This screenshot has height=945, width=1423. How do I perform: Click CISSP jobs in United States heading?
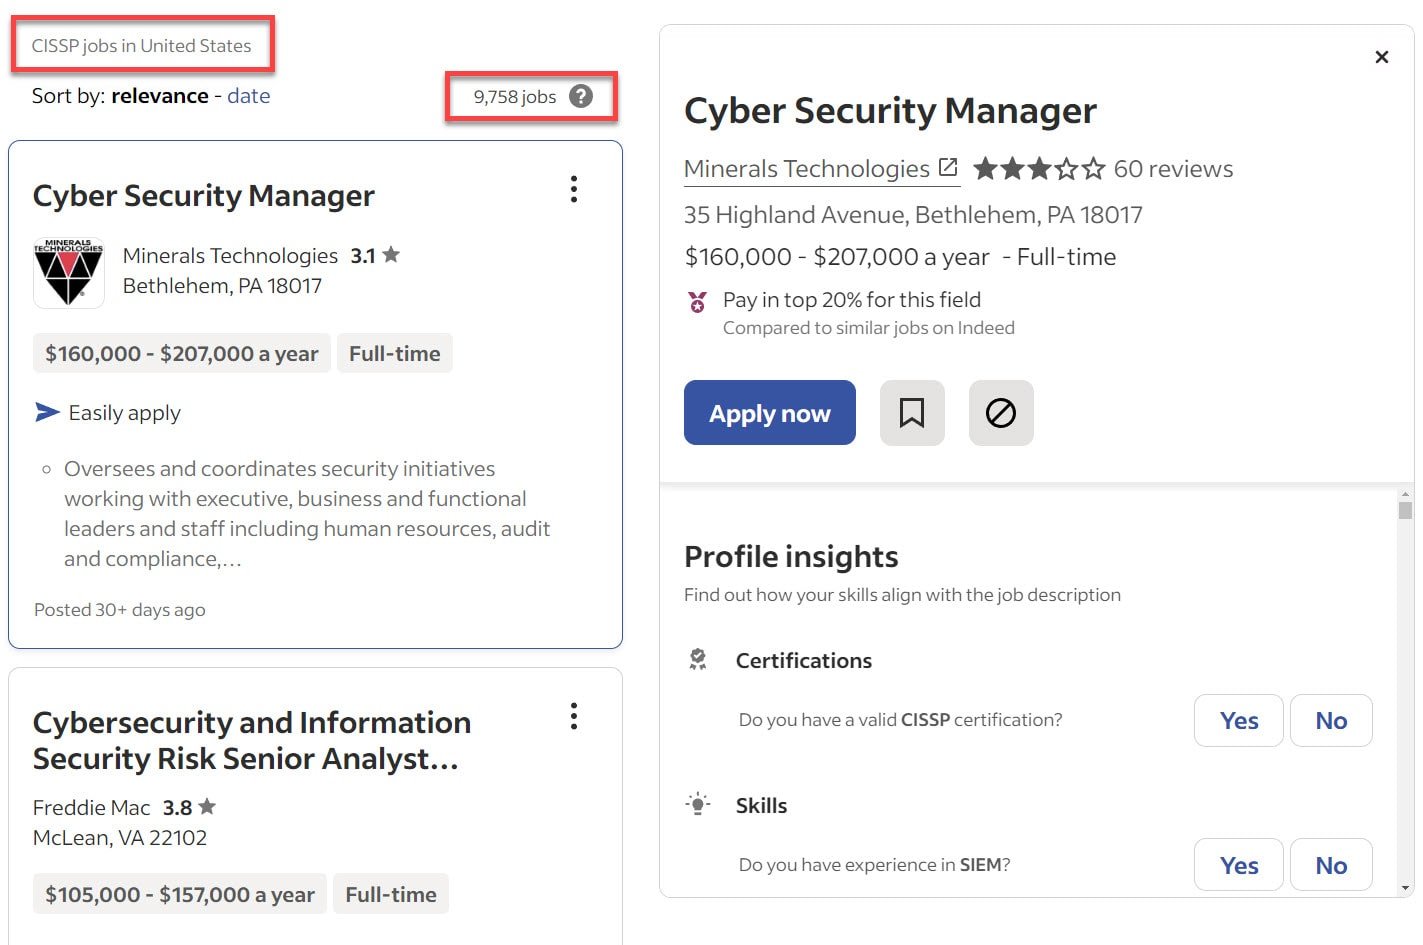point(141,46)
